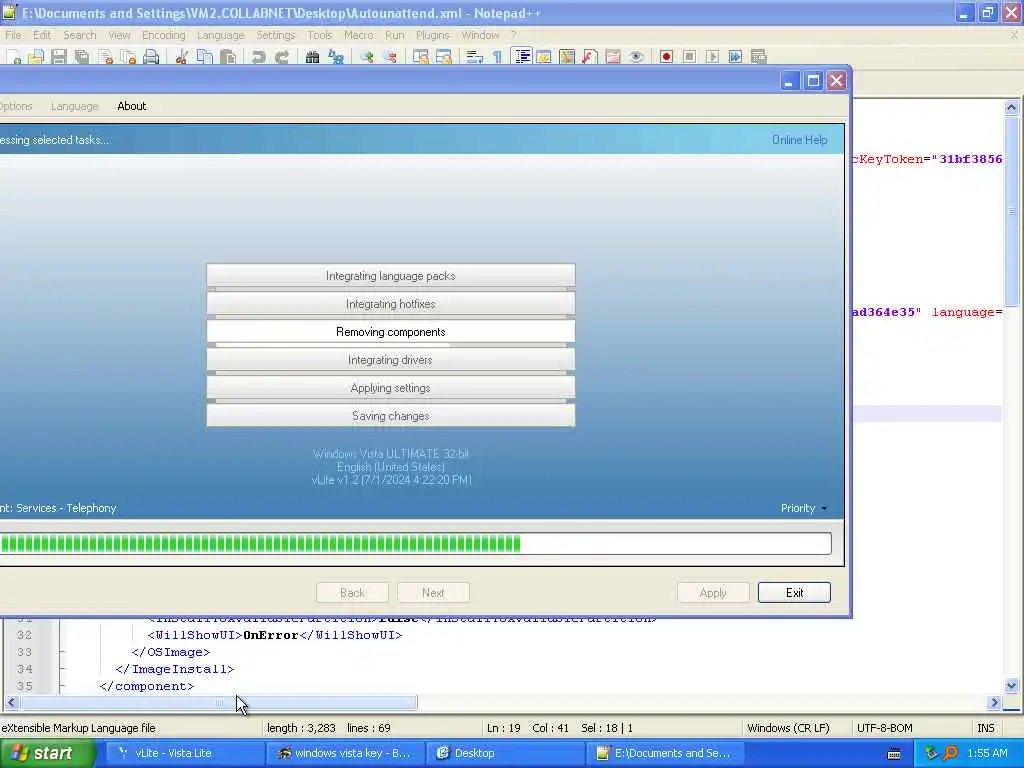Click the Redo arrow icon

pos(281,57)
